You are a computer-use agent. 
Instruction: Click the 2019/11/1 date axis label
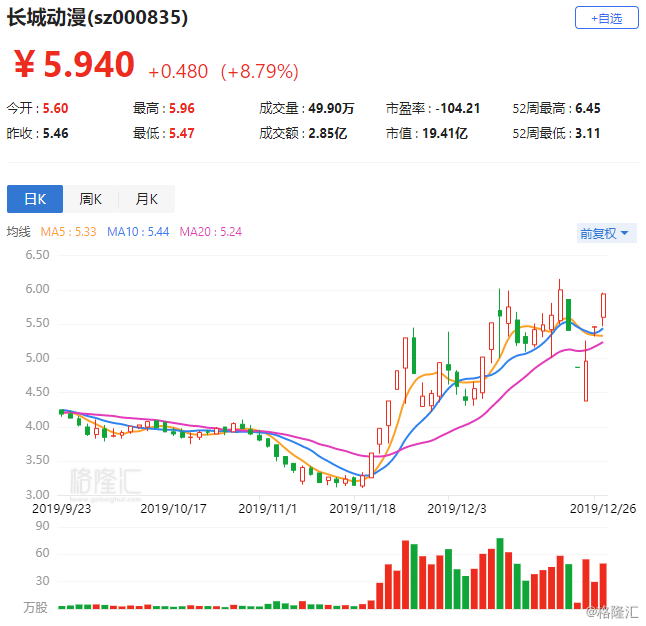[267, 509]
